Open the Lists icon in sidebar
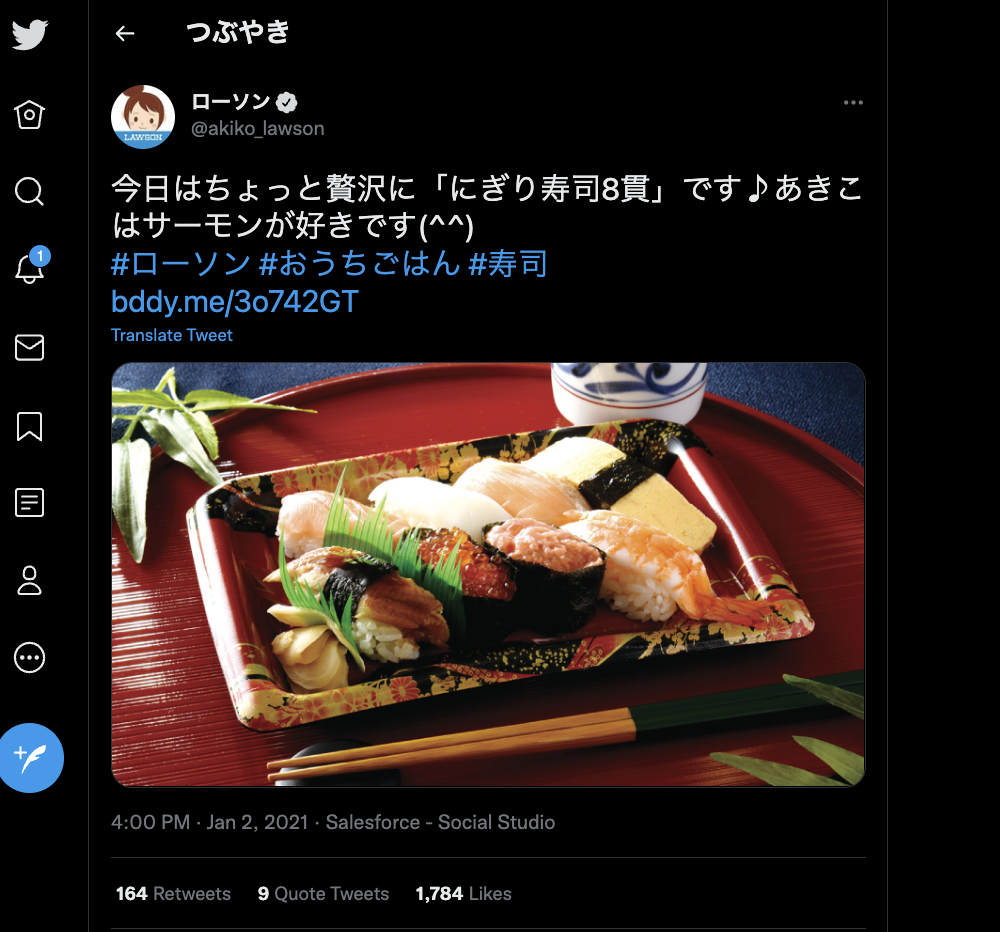1000x932 pixels. pyautogui.click(x=29, y=503)
